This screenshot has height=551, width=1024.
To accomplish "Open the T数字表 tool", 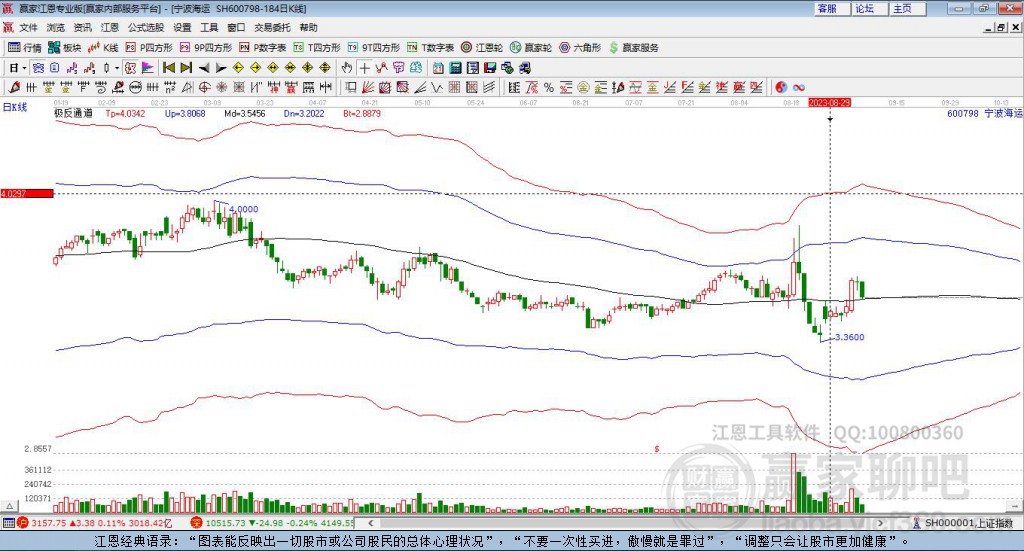I will click(x=430, y=48).
